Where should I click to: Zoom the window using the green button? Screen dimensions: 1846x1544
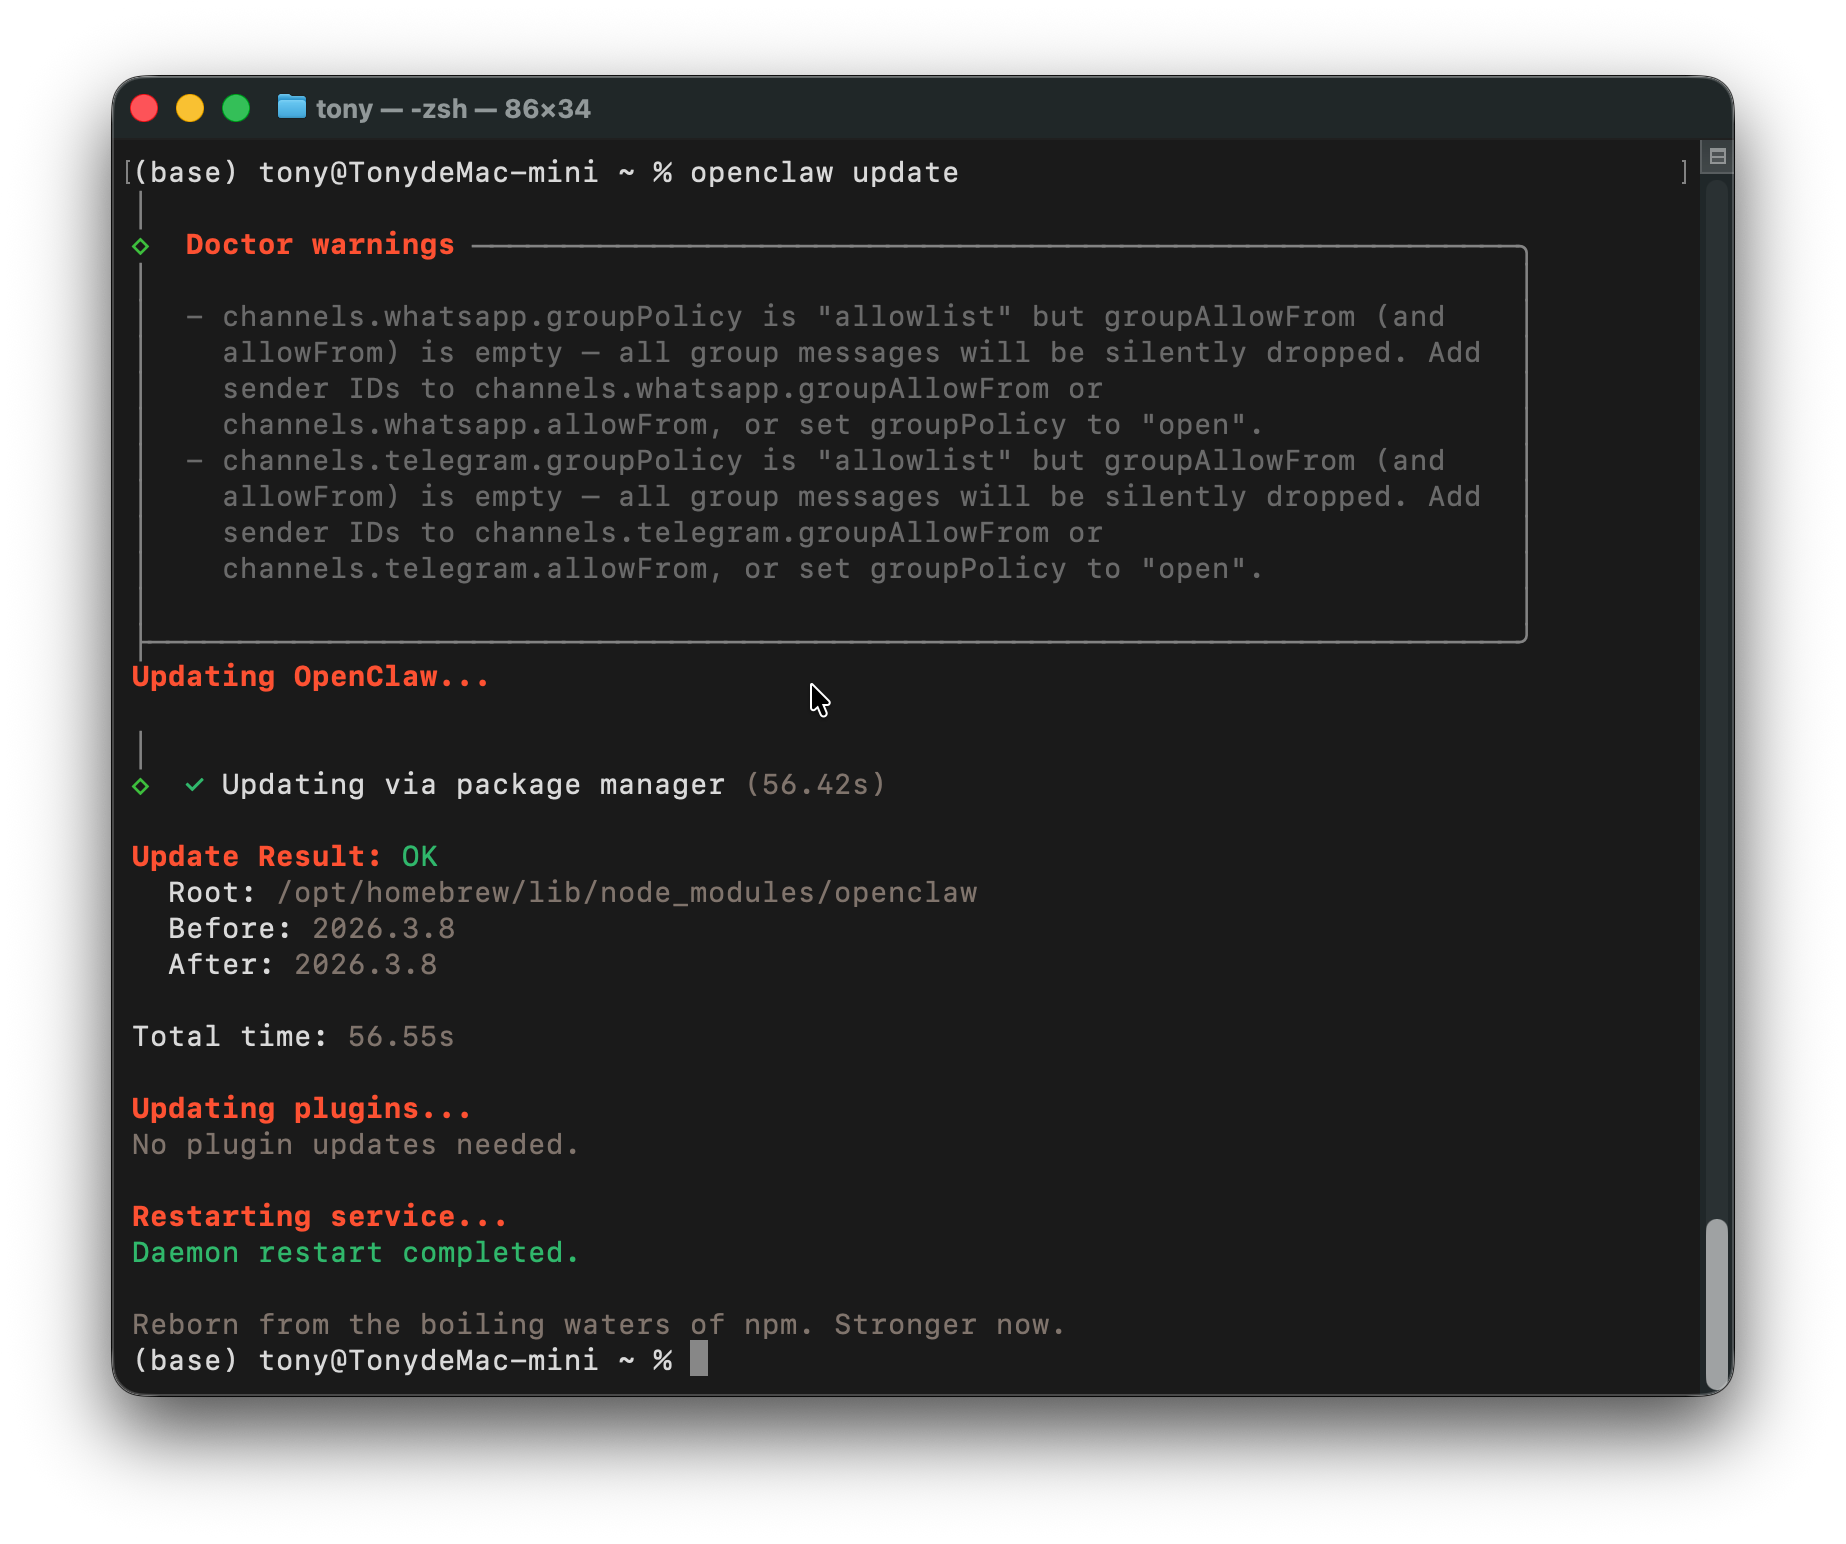tap(236, 108)
